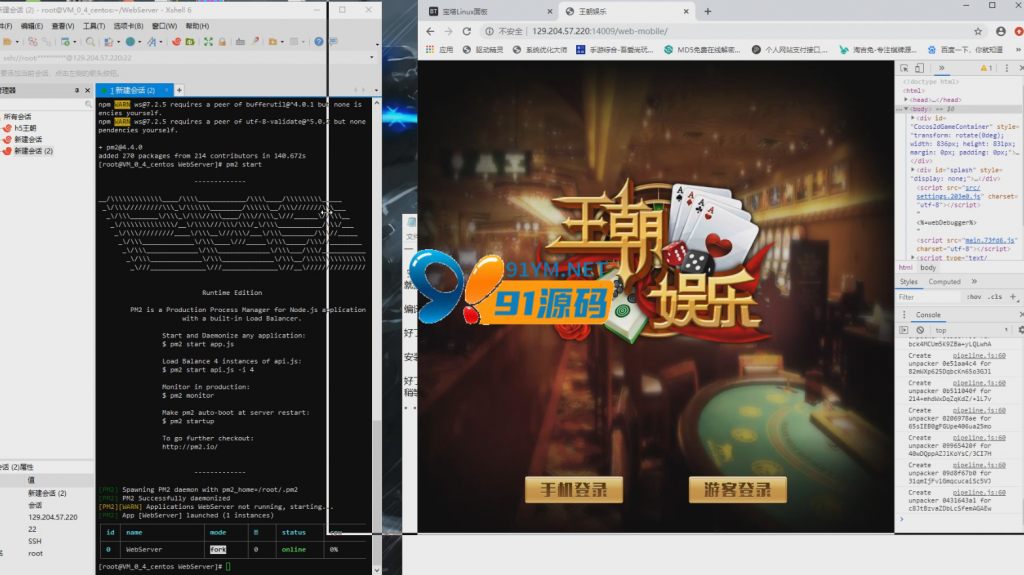The width and height of the screenshot is (1024, 575).
Task: Click the green Xagent icon in Xshell
Action: pyautogui.click(x=190, y=42)
